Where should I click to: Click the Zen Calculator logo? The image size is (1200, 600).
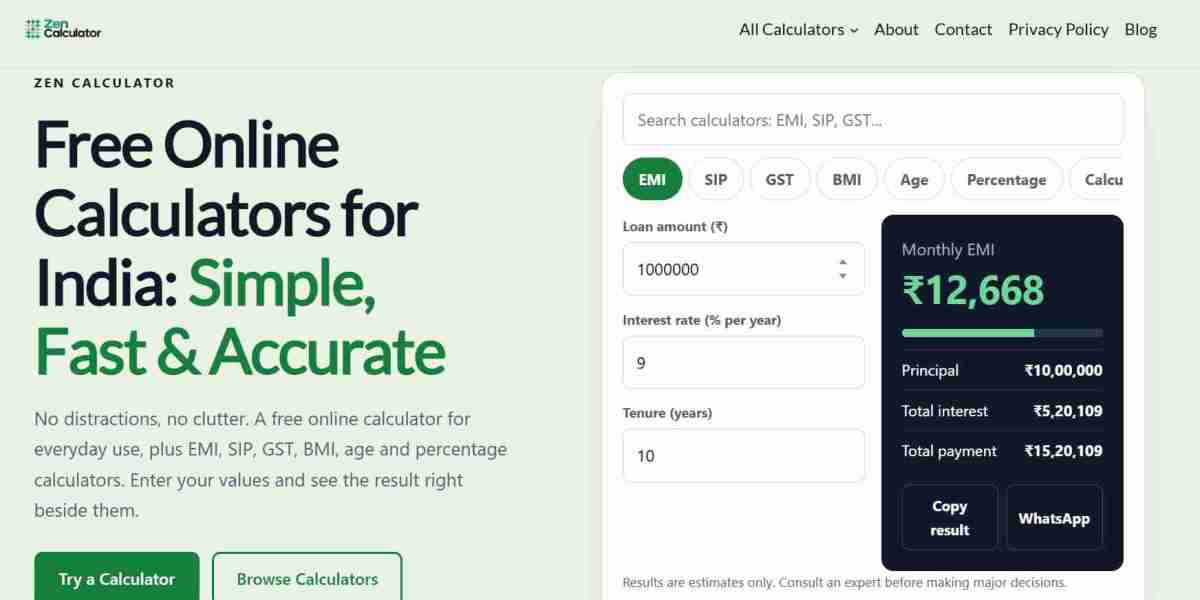coord(63,29)
